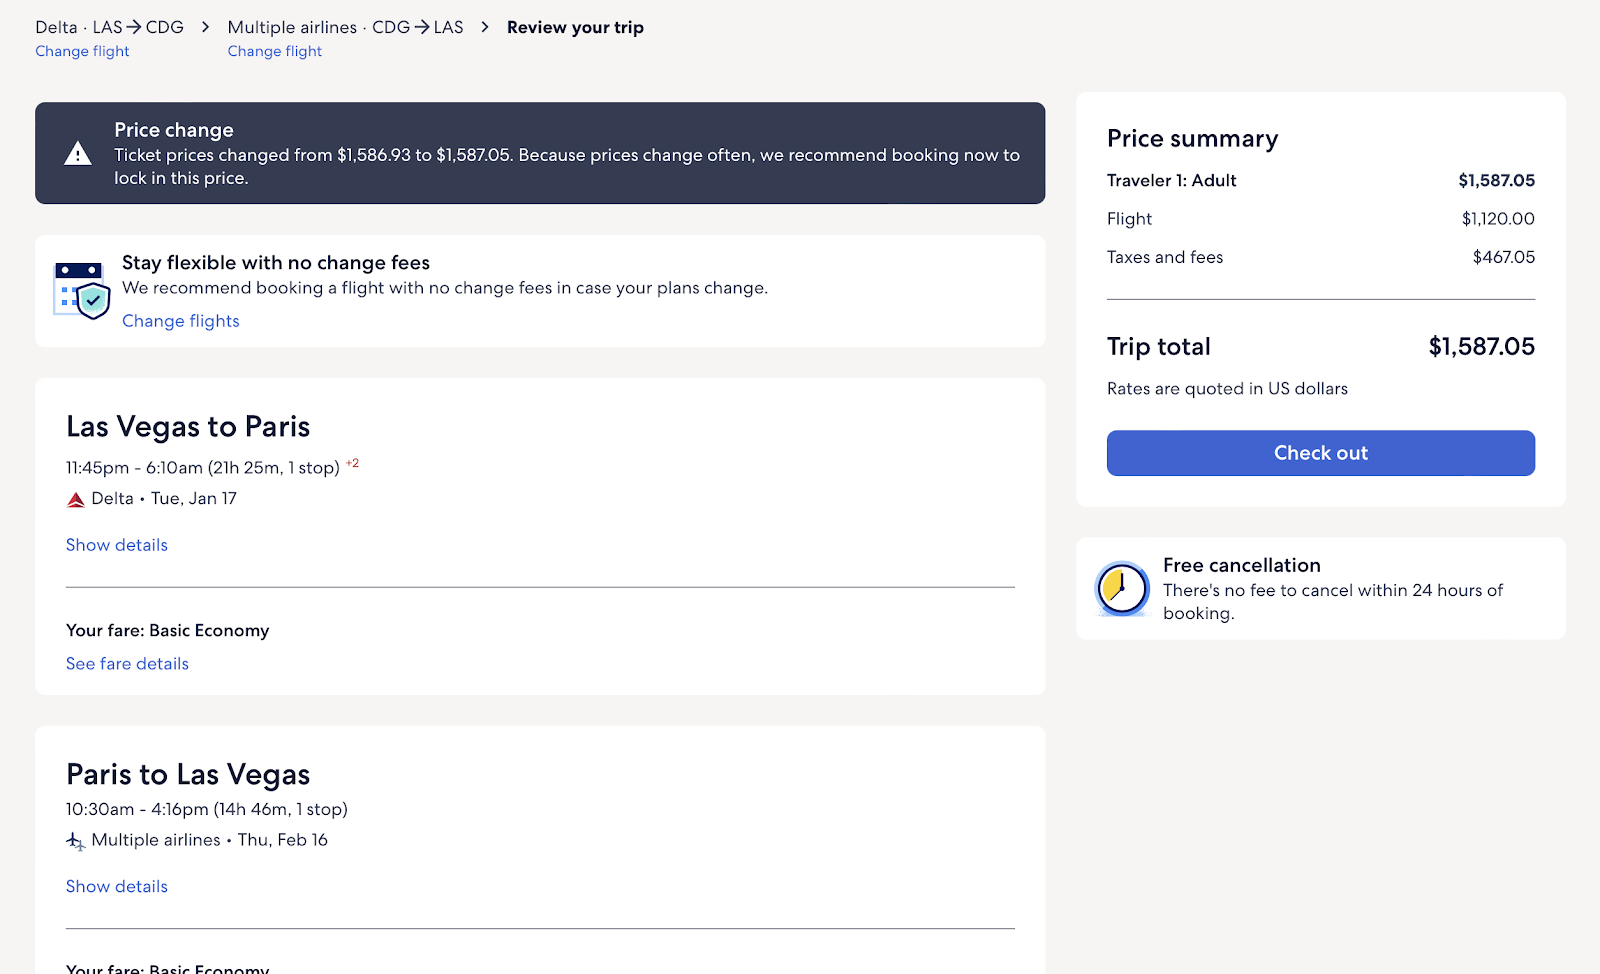Click the calendar shield flexible booking icon

click(x=81, y=291)
